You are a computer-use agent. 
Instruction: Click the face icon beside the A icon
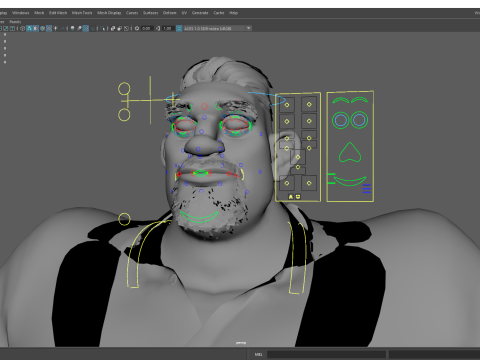tap(298, 197)
